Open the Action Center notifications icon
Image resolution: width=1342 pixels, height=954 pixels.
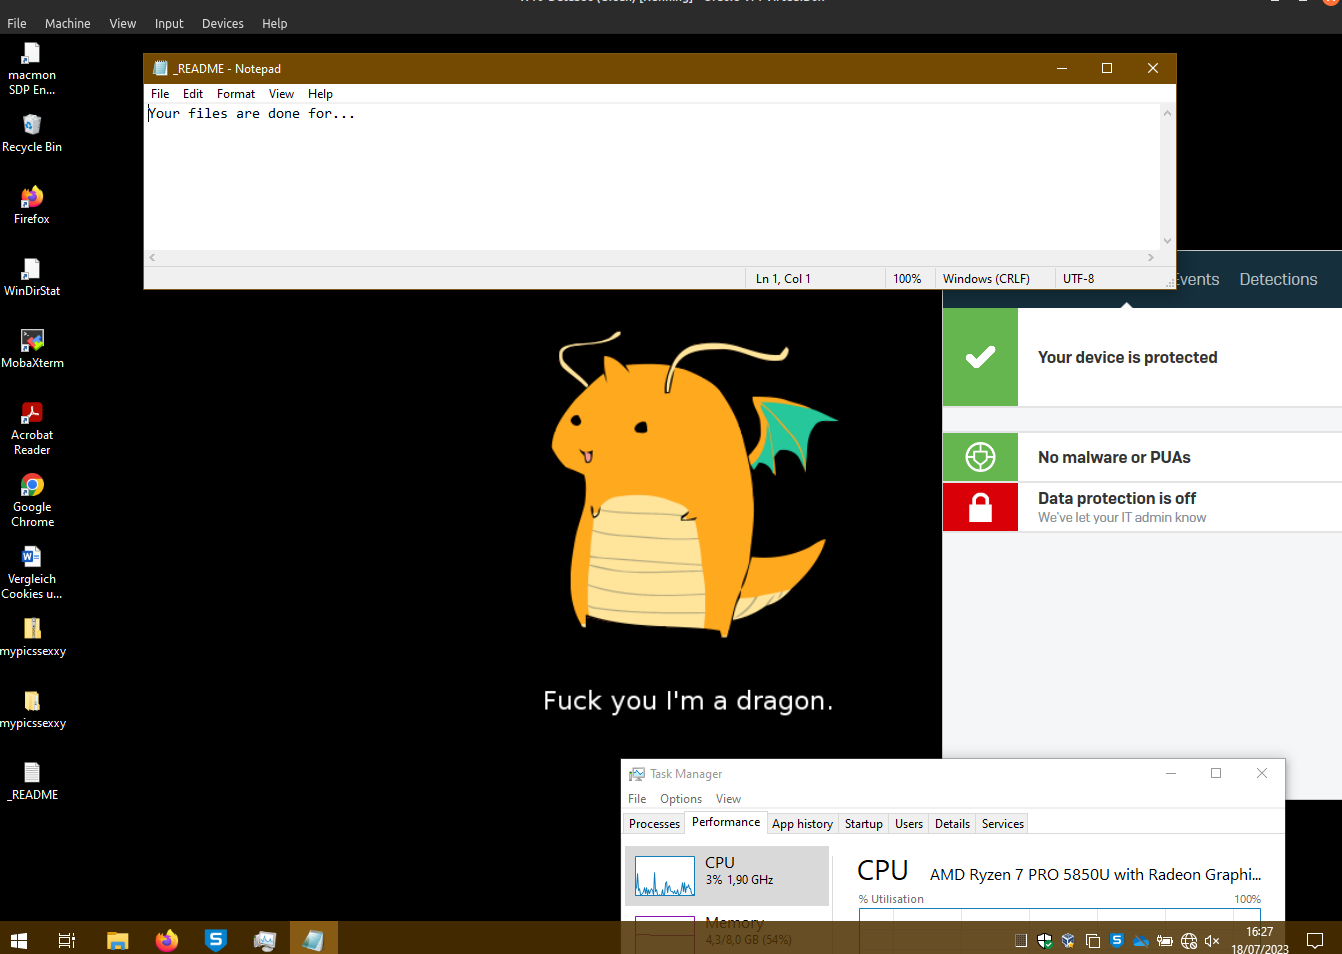[x=1315, y=940]
